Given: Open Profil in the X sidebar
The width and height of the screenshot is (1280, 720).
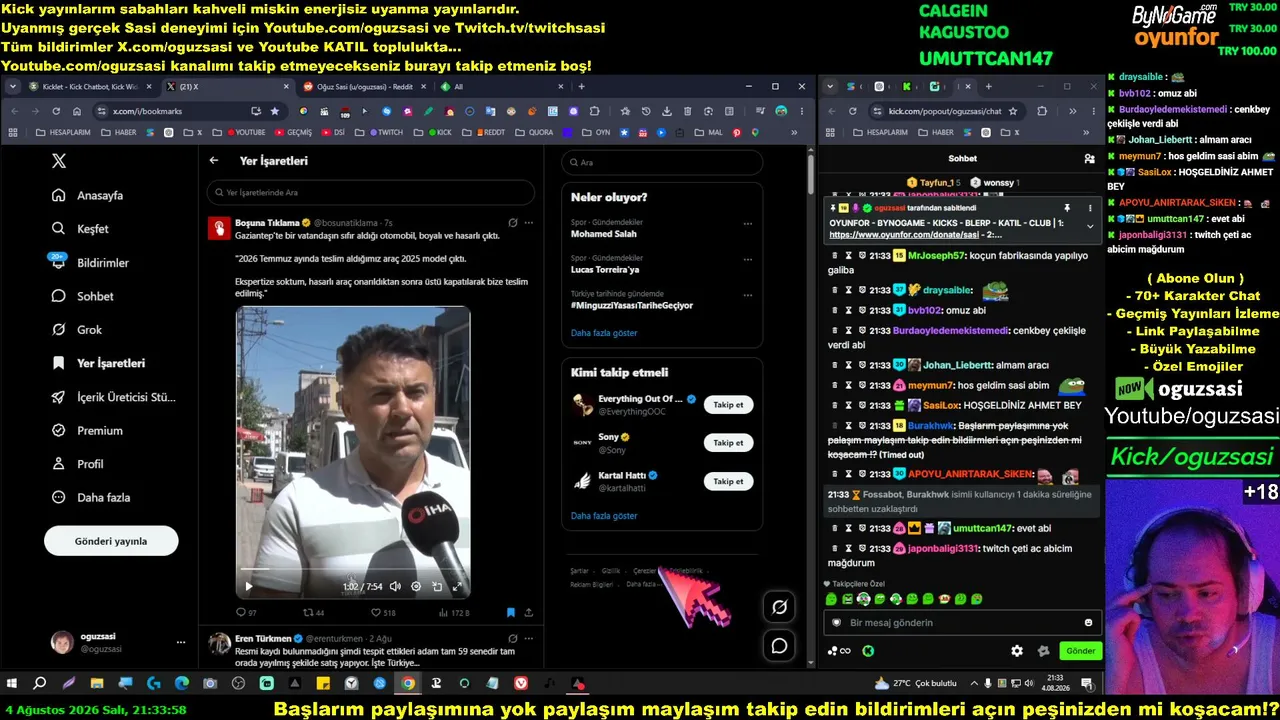Looking at the screenshot, I should (x=78, y=464).
